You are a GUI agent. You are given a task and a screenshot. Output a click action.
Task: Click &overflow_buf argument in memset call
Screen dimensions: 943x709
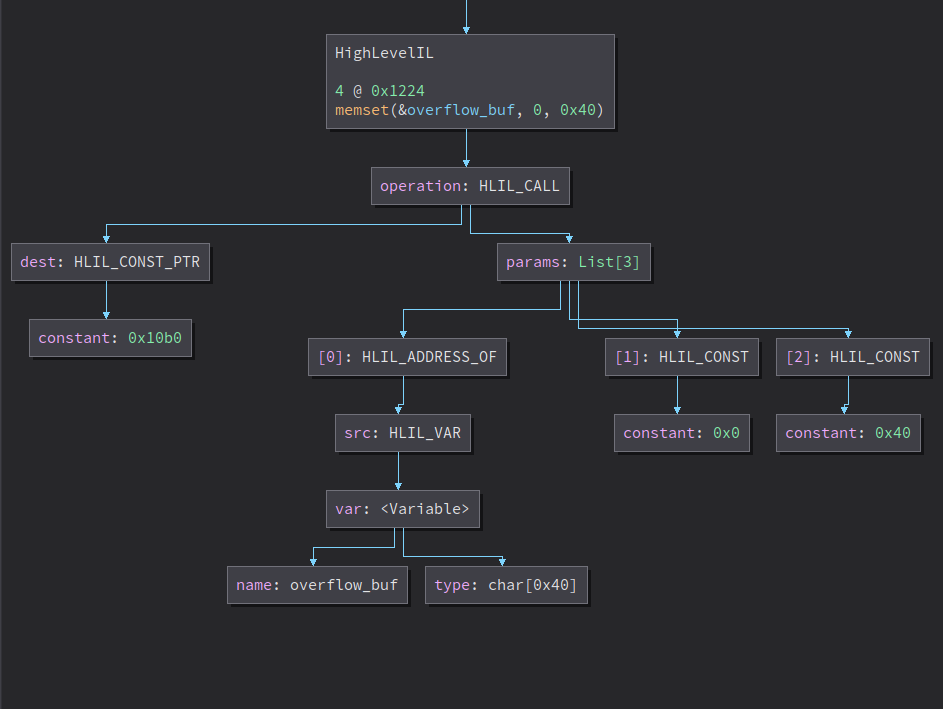[x=458, y=109]
